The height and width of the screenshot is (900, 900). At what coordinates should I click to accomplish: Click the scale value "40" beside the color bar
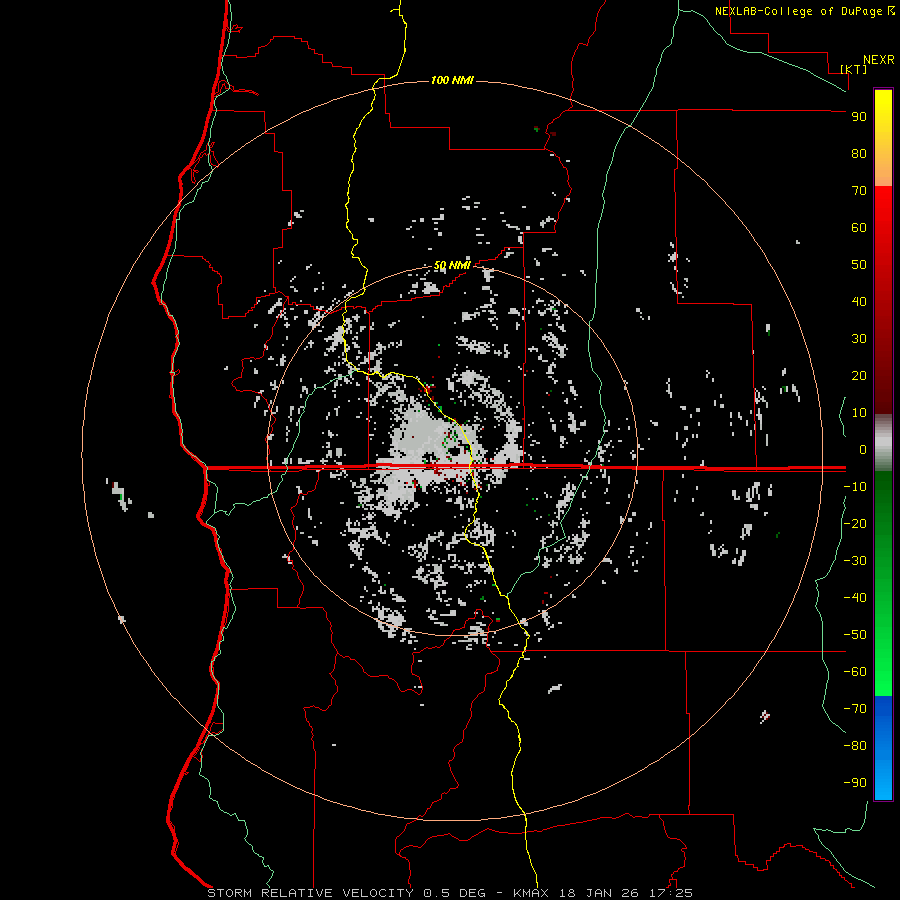(x=859, y=301)
